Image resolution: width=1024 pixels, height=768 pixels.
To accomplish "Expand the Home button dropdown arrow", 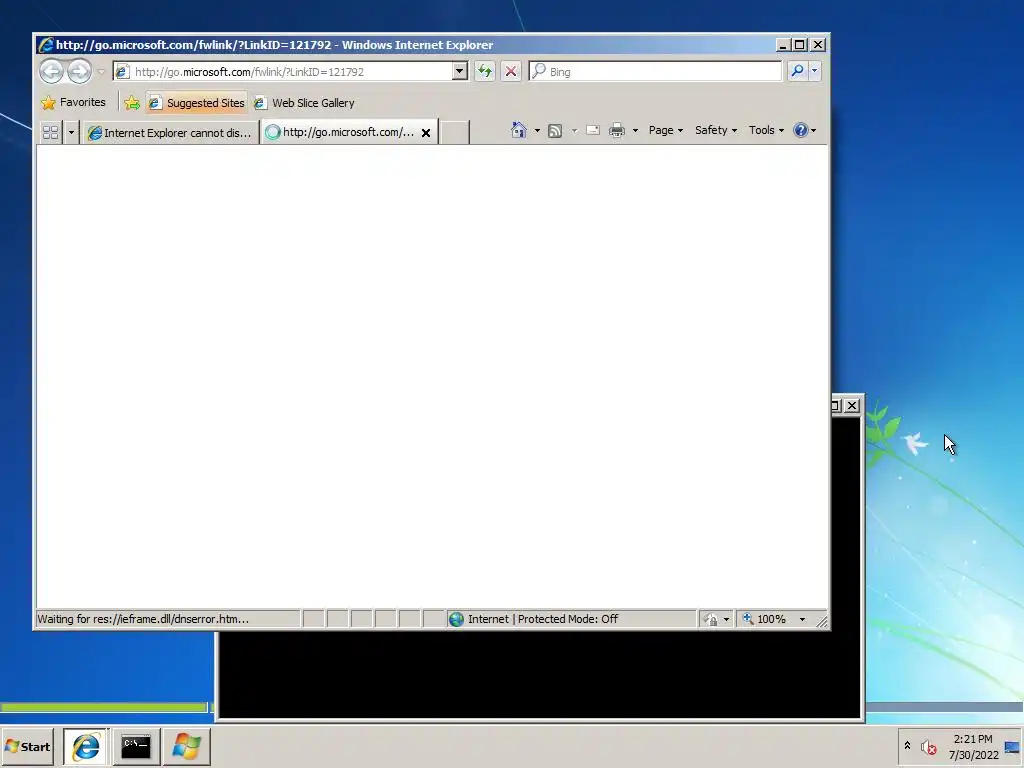I will click(537, 131).
